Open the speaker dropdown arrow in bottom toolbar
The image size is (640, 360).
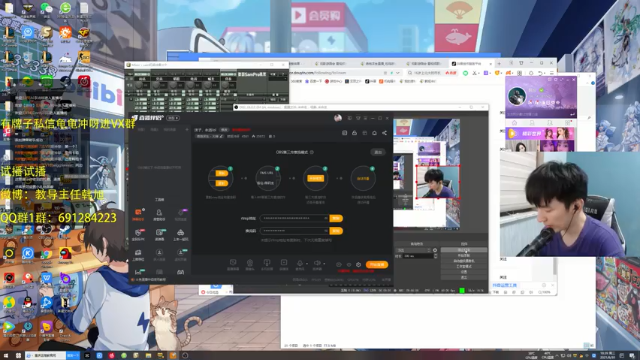[x=324, y=263]
